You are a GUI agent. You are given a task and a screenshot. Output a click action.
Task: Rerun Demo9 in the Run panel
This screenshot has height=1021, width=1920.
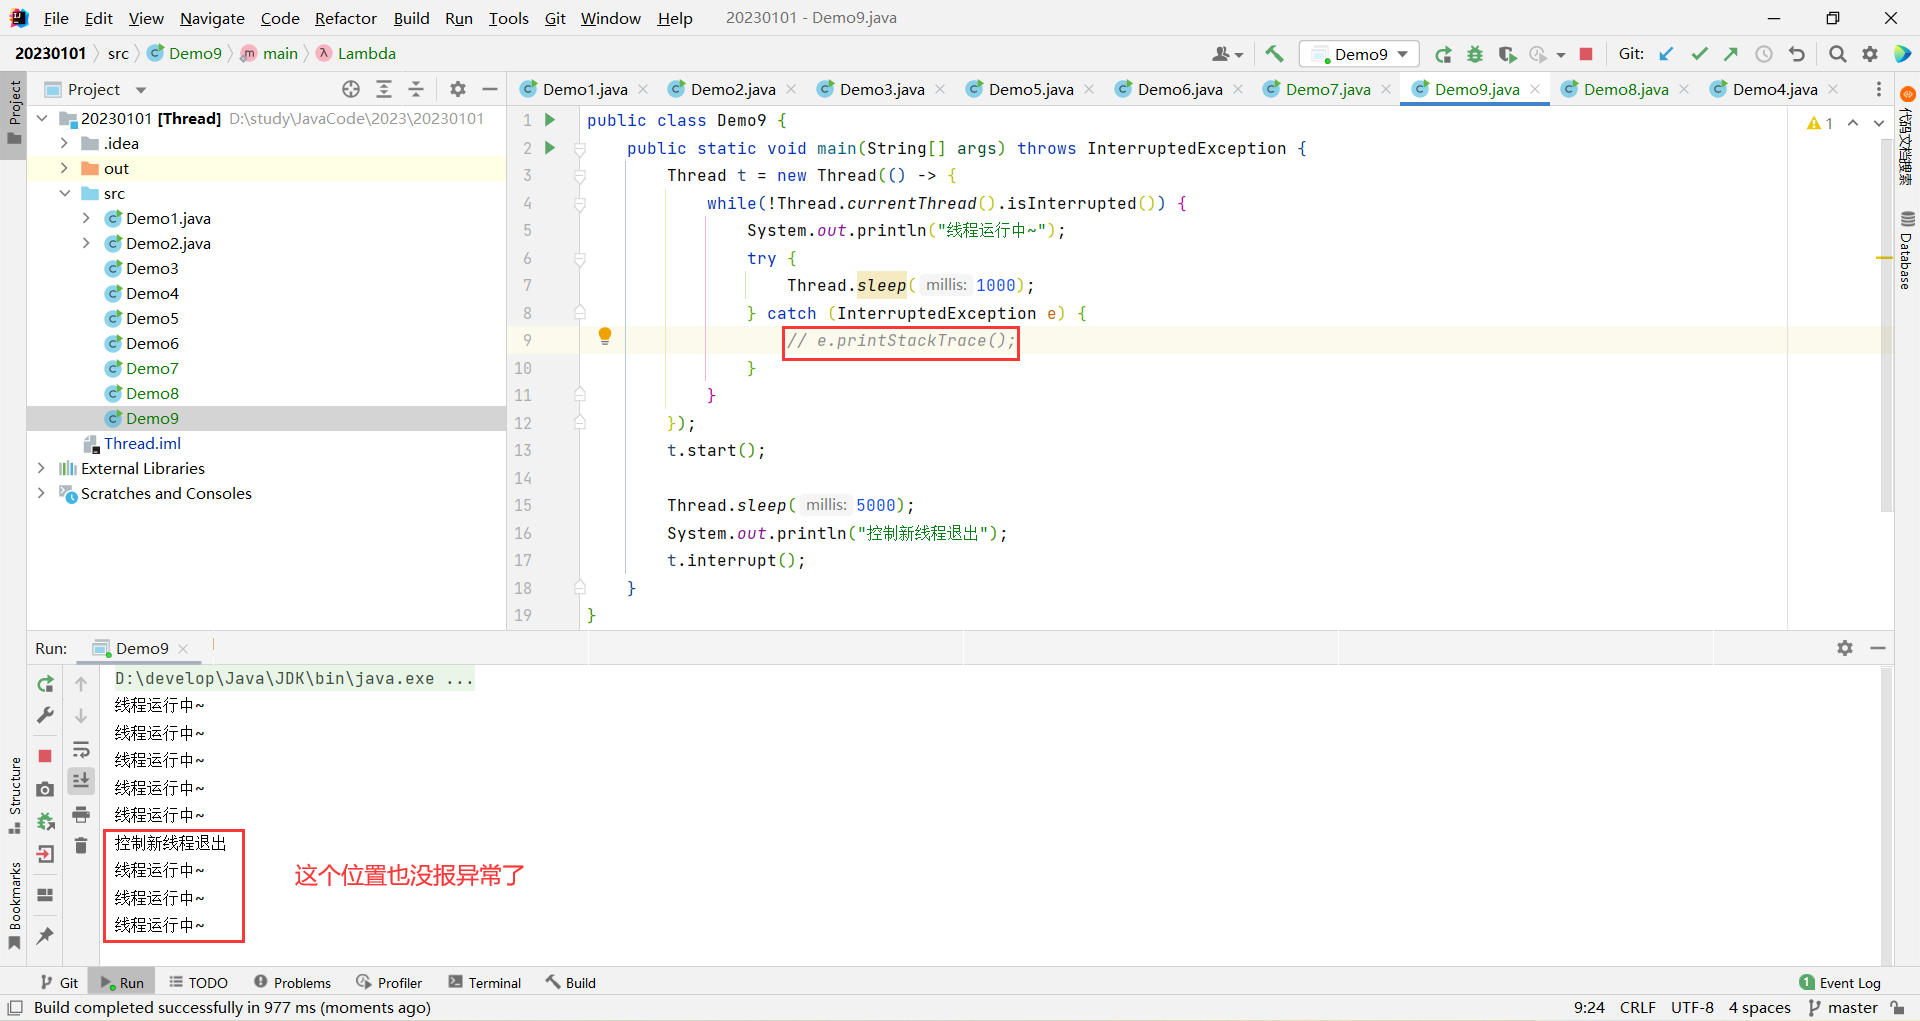pyautogui.click(x=45, y=684)
